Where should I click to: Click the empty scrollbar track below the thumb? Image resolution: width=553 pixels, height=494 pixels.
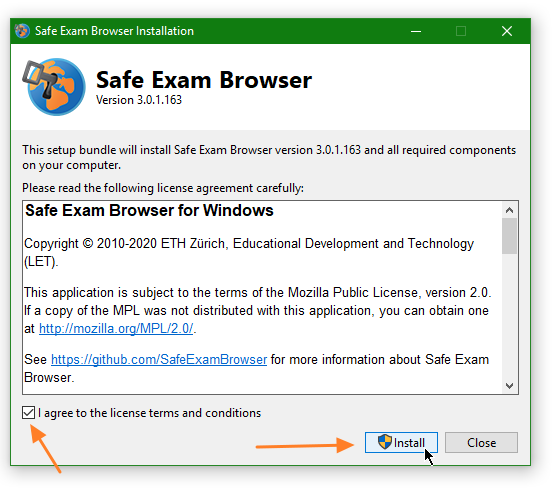click(x=509, y=316)
